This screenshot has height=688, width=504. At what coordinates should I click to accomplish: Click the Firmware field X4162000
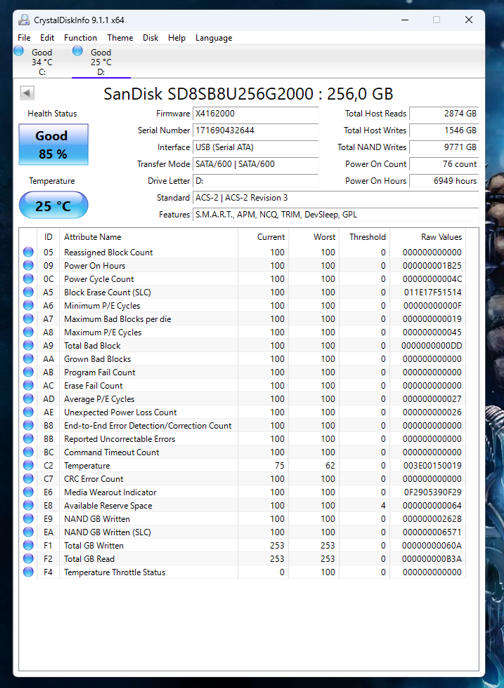255,114
